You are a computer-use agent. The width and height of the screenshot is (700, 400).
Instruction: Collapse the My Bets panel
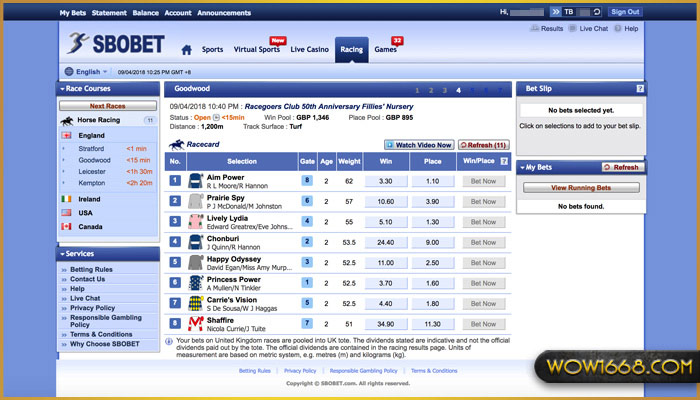[524, 167]
